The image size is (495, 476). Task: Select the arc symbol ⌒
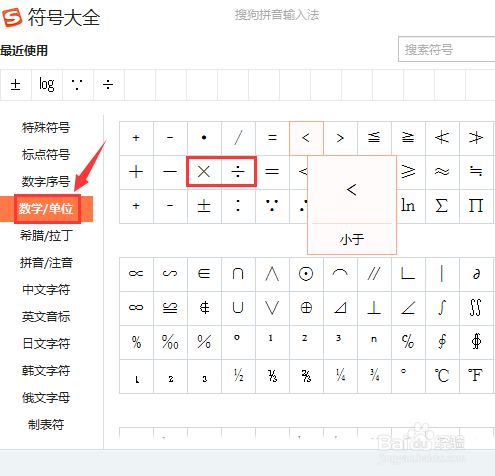click(340, 274)
